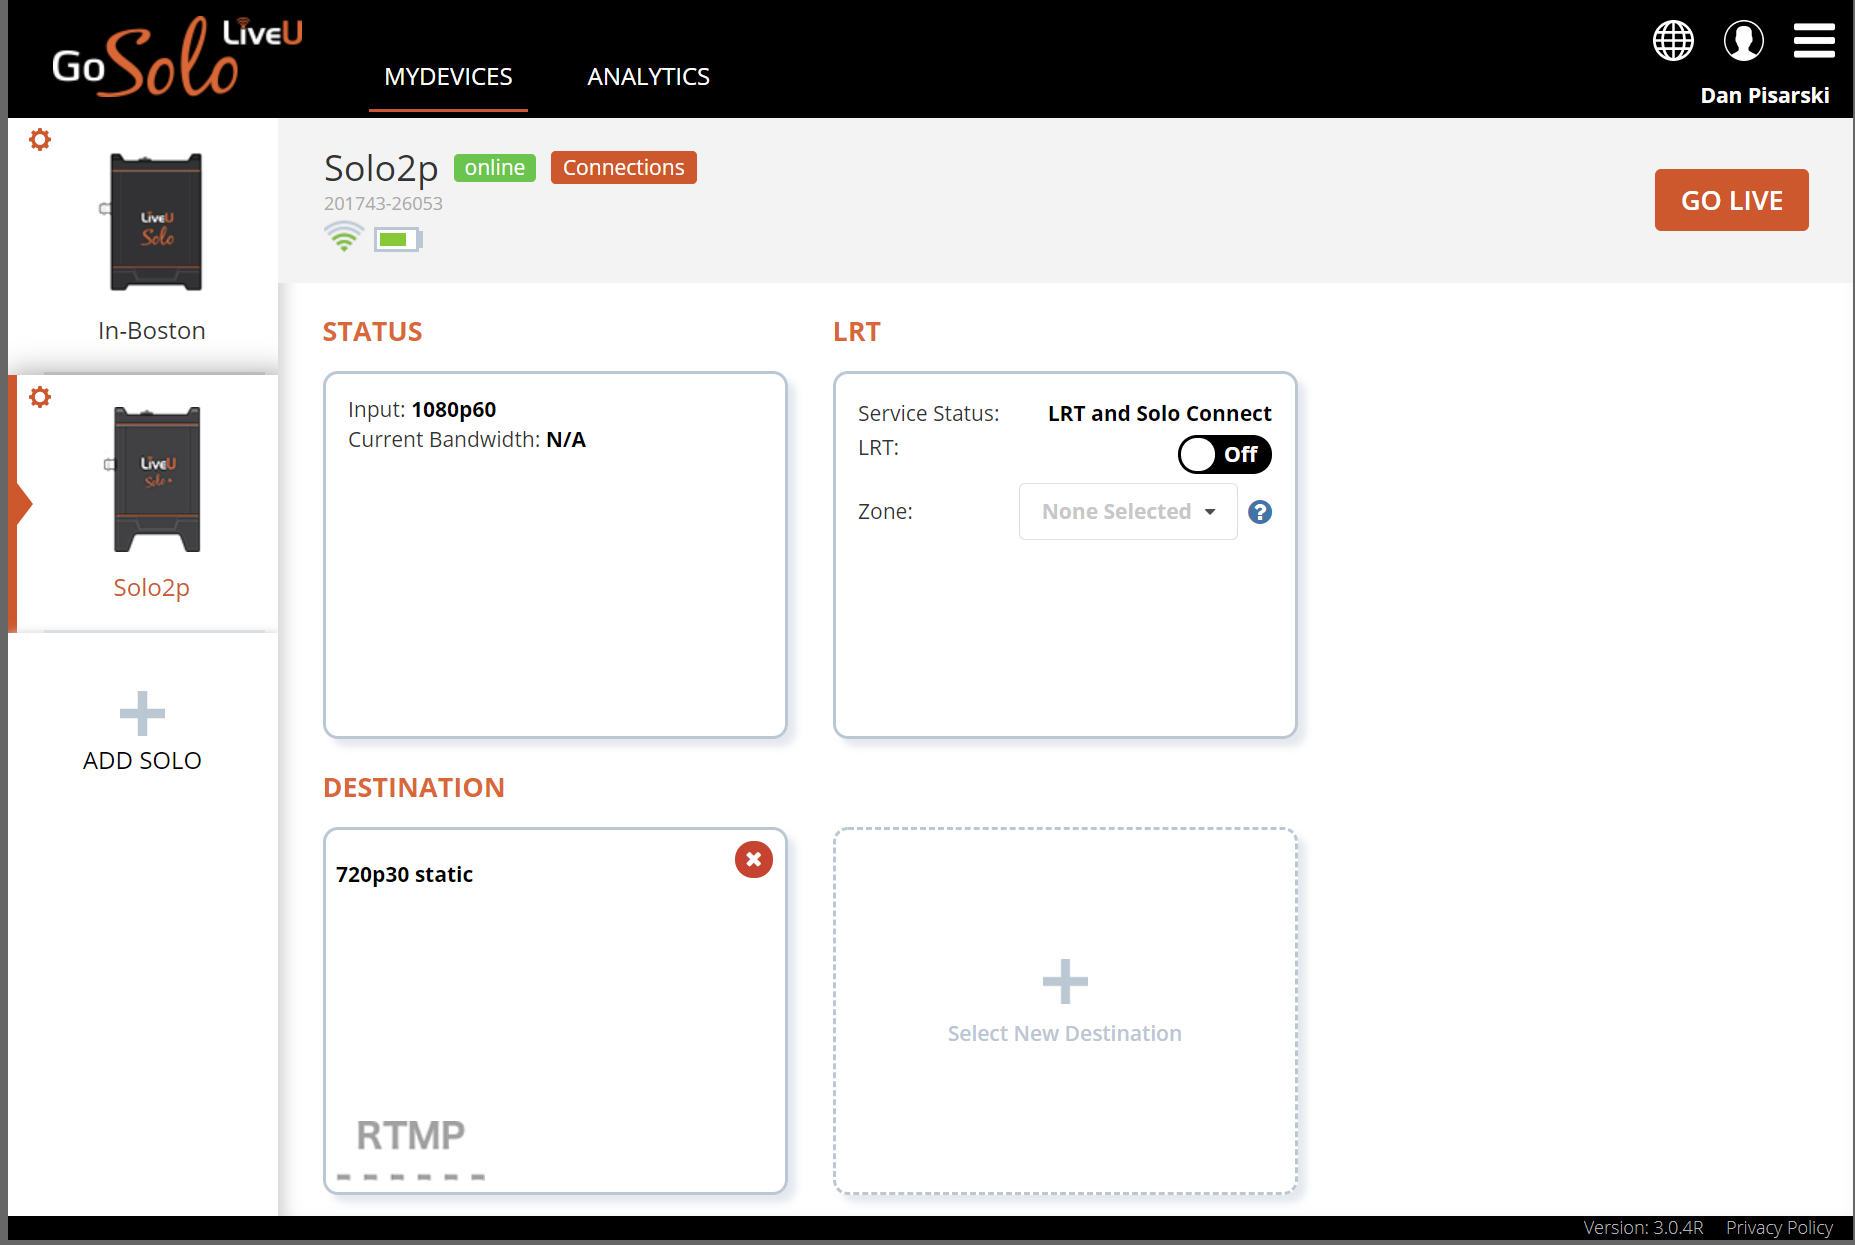Image resolution: width=1855 pixels, height=1245 pixels.
Task: Click the STATUS section heading
Action: coord(372,332)
